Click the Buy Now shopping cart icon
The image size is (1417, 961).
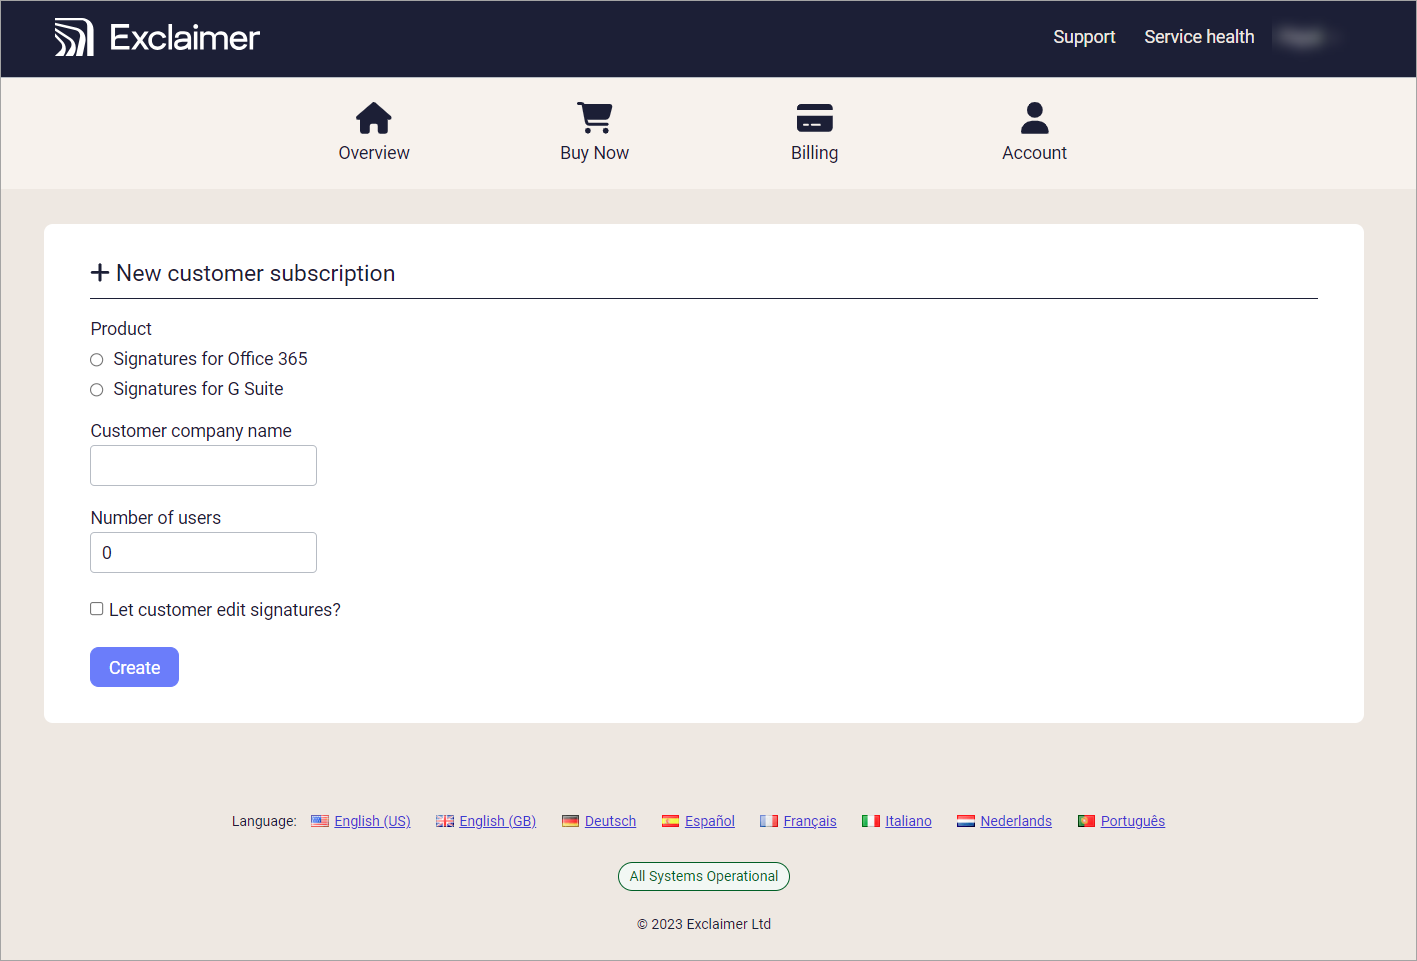594,118
